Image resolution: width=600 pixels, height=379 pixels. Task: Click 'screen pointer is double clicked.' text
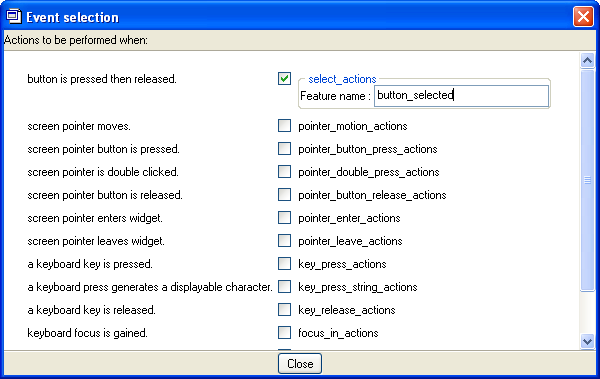click(x=103, y=172)
